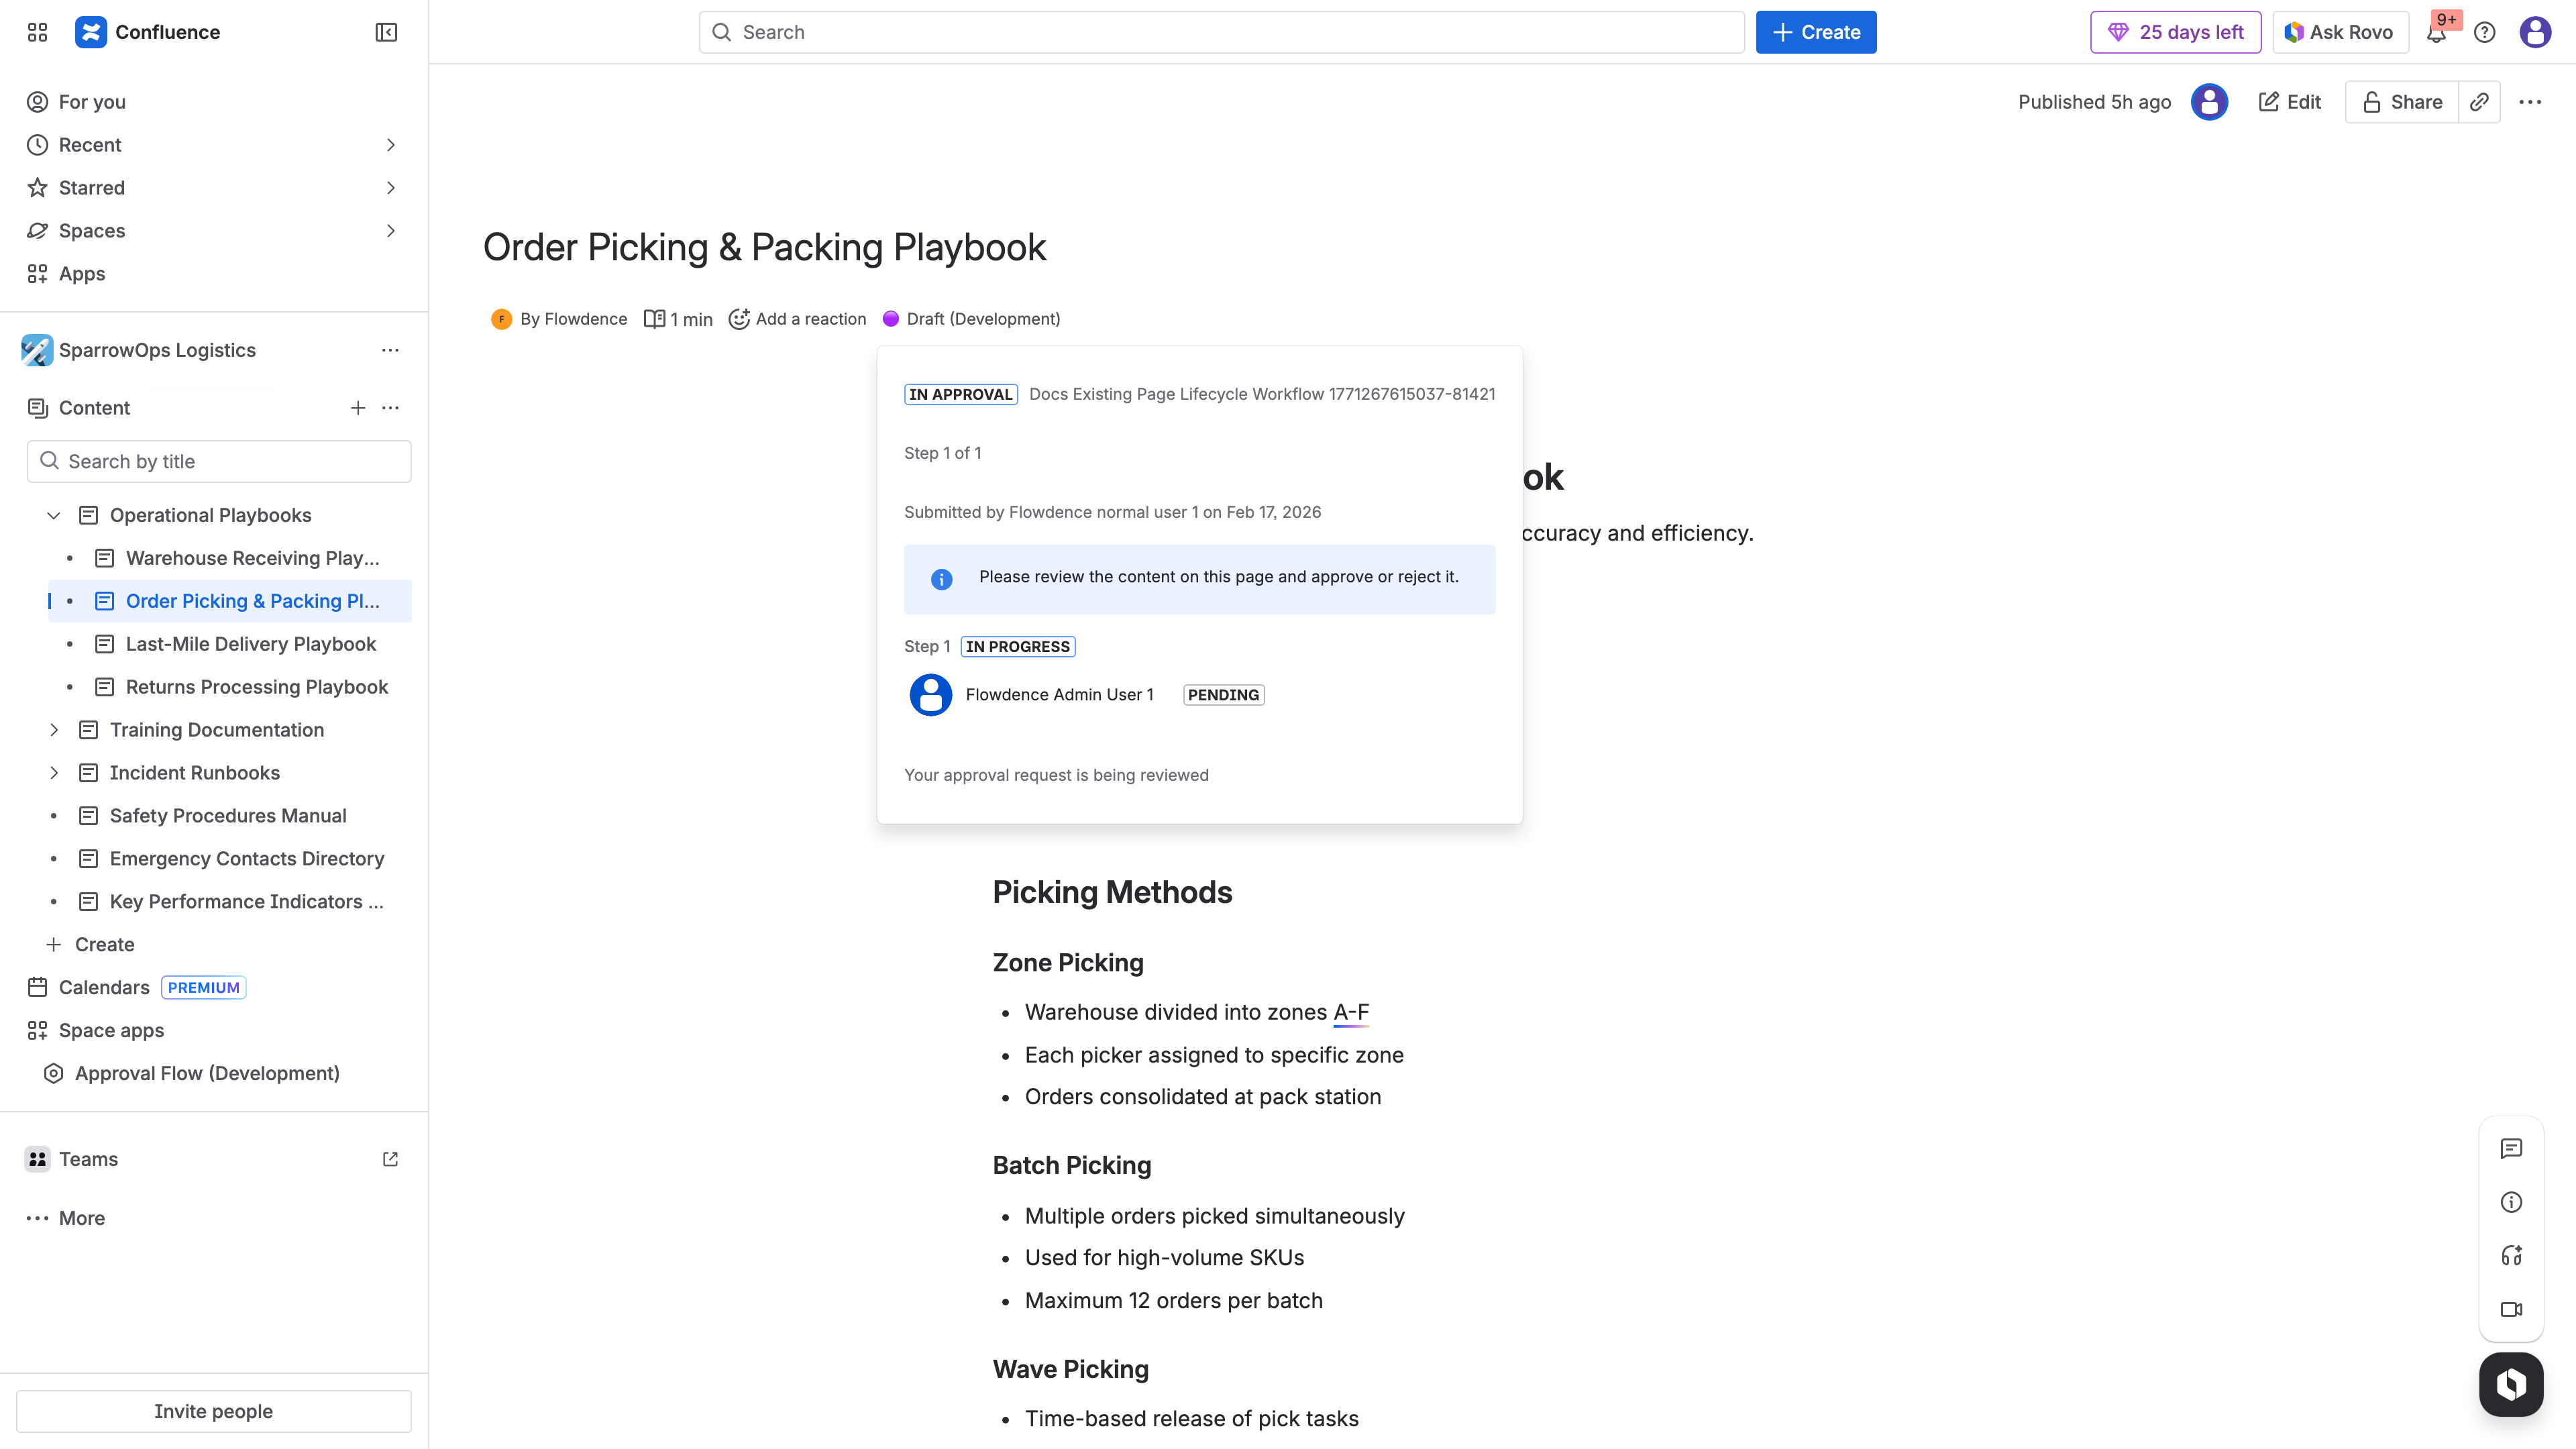Collapse the left sidebar
The height and width of the screenshot is (1449, 2576).
(385, 32)
